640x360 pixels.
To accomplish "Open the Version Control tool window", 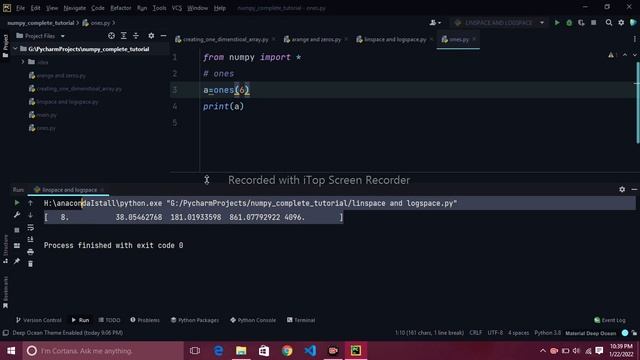I will coord(38,320).
